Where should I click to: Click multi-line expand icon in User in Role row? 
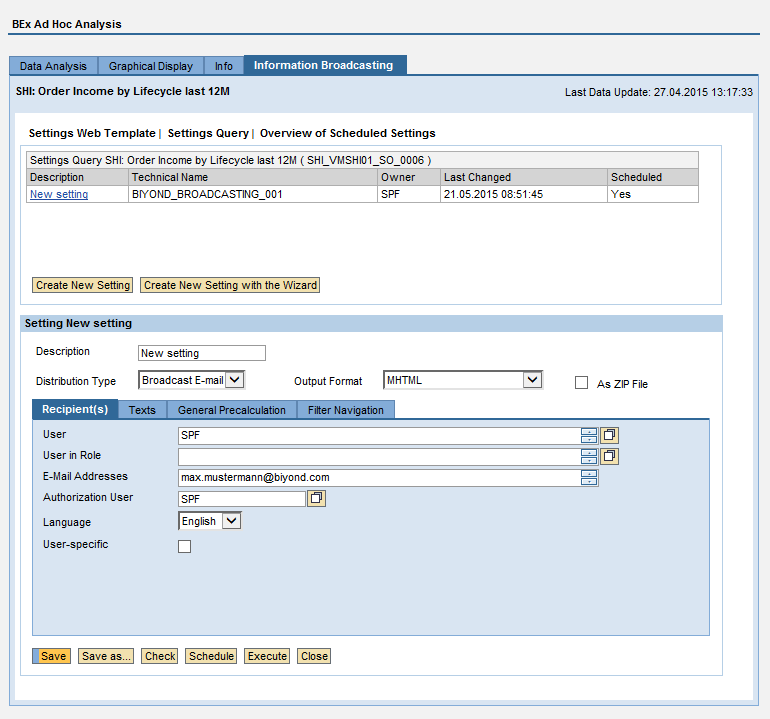coord(589,456)
